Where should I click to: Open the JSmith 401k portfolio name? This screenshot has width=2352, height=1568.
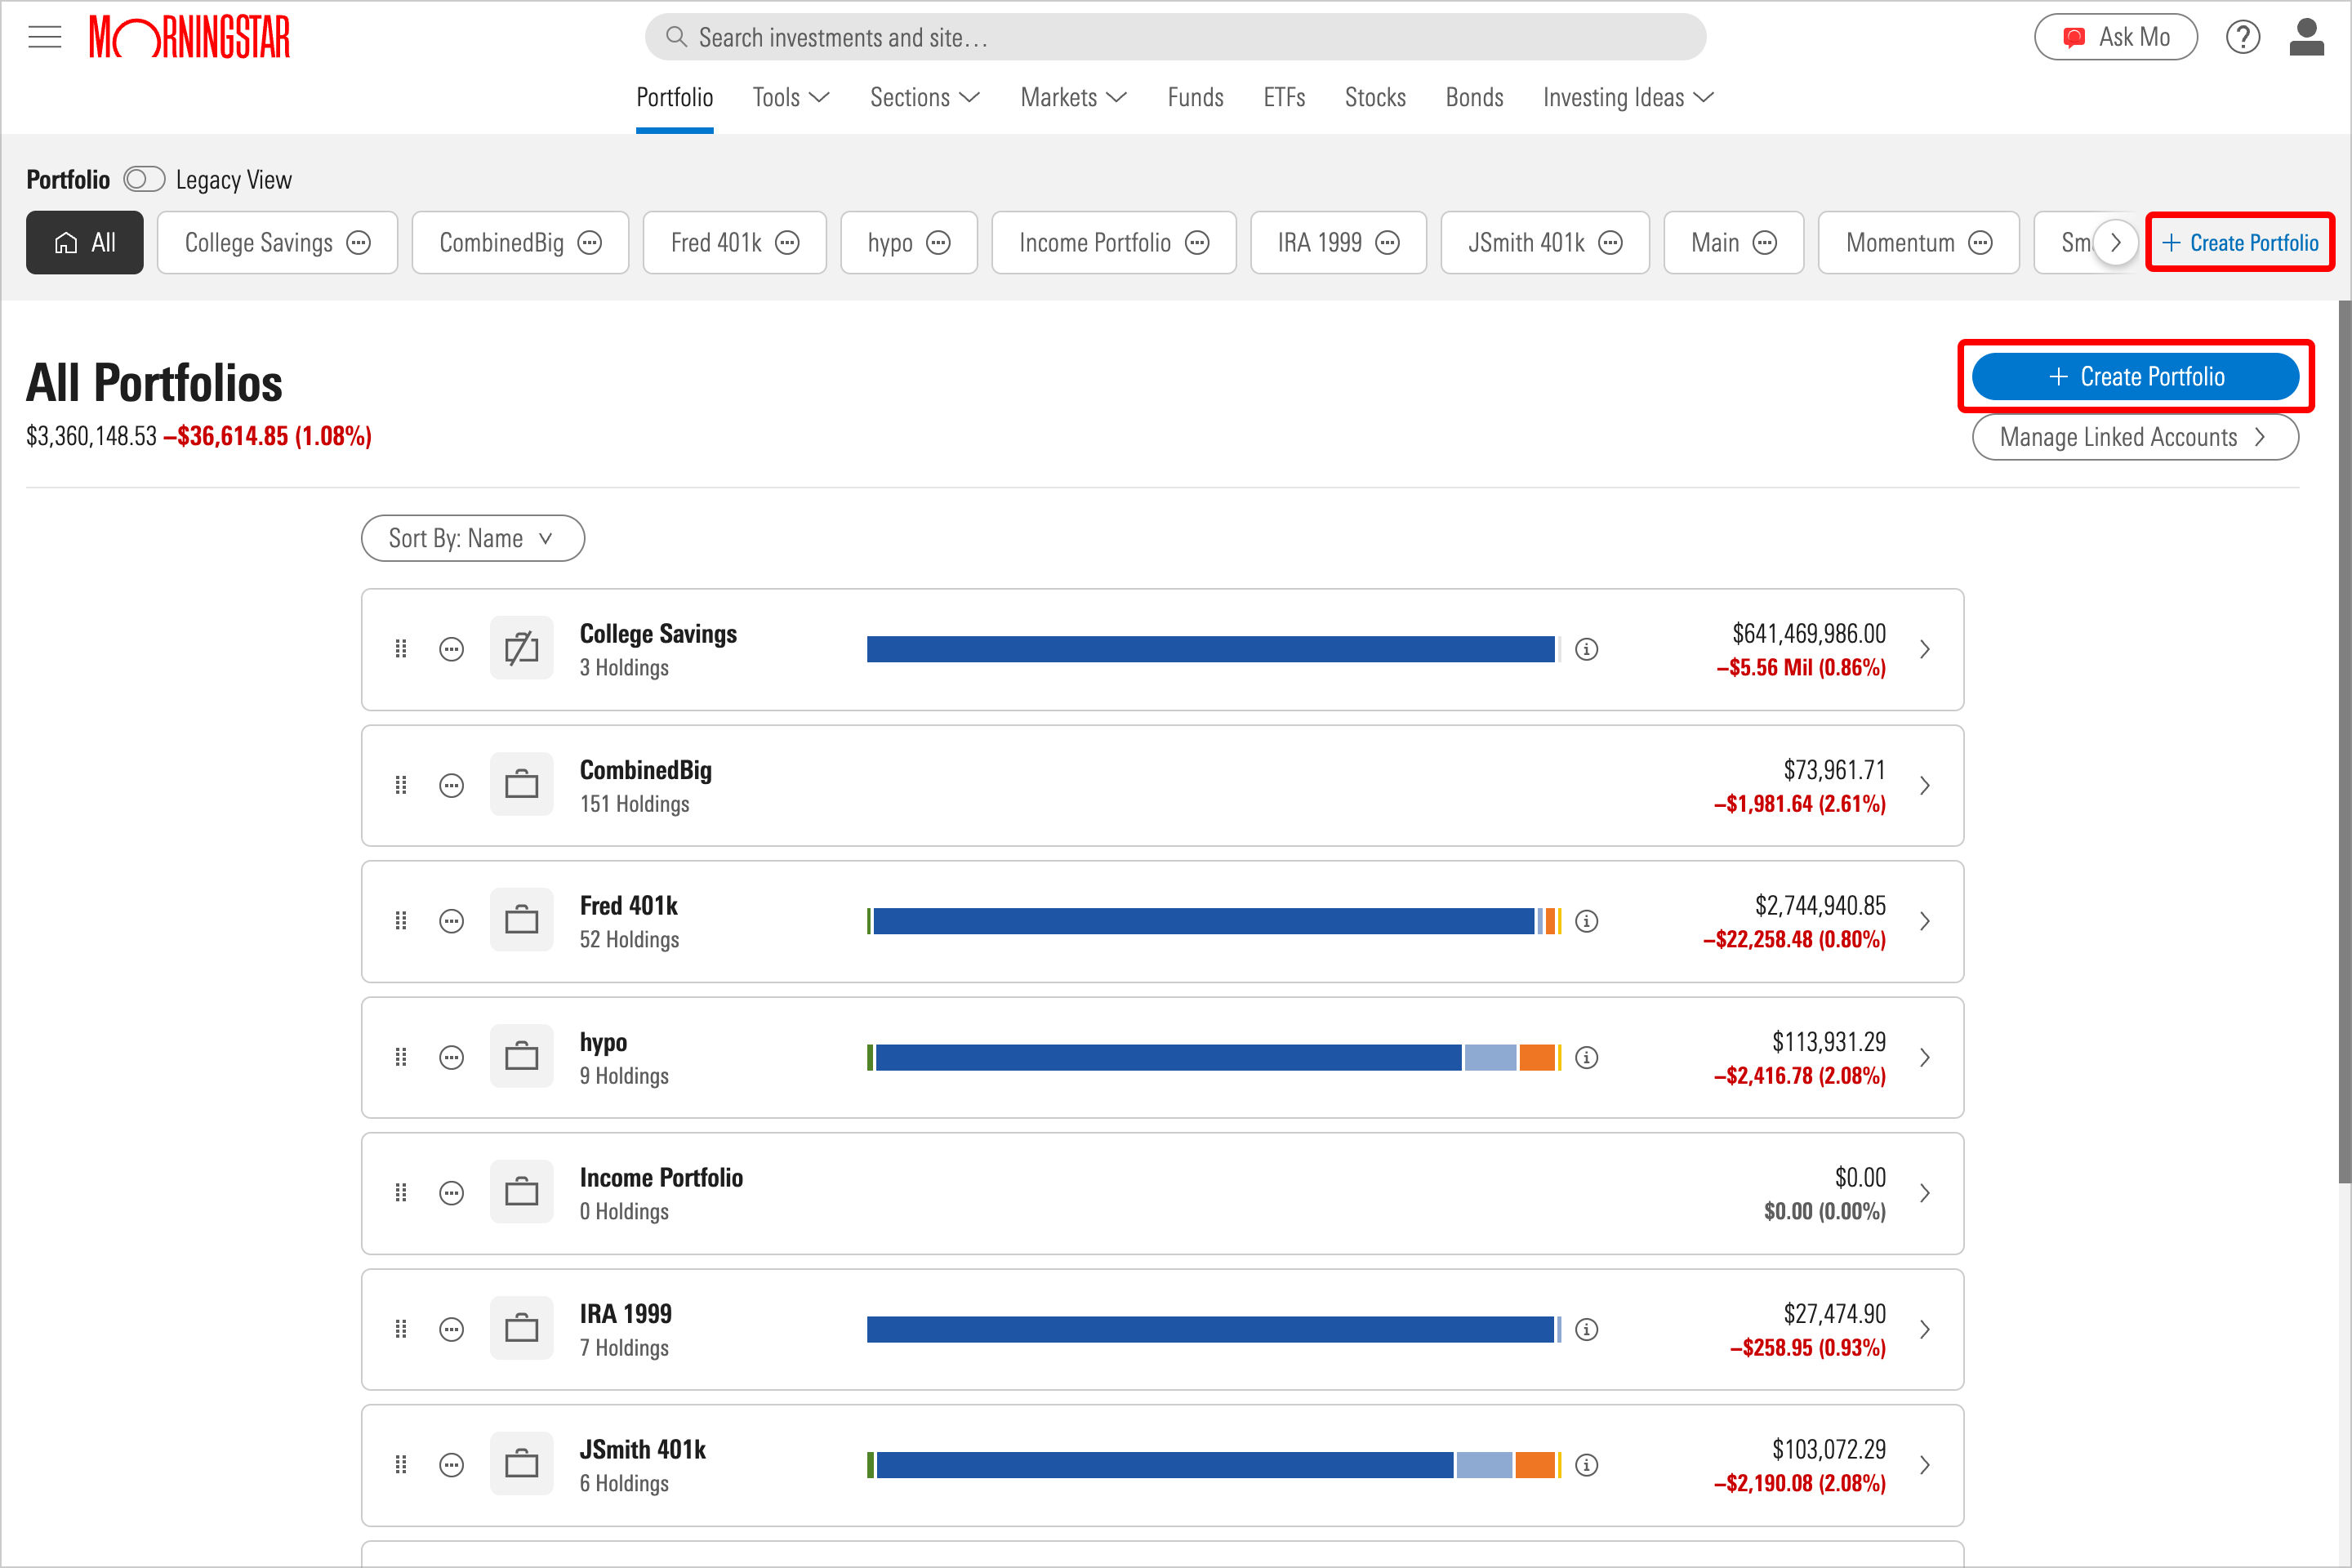tap(643, 1449)
